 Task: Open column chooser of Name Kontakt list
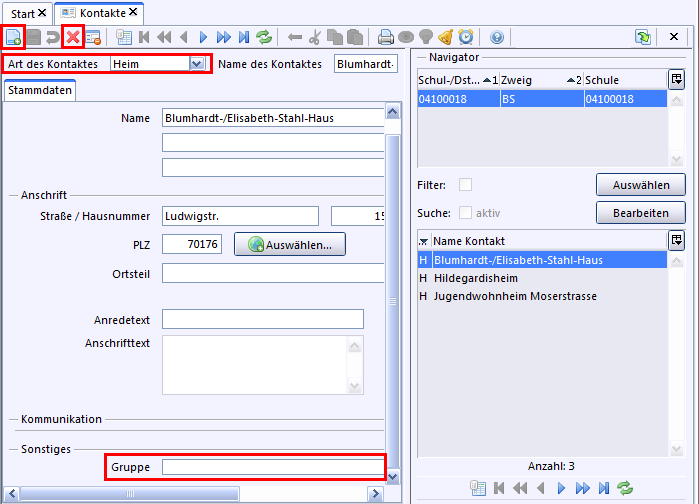tap(676, 240)
